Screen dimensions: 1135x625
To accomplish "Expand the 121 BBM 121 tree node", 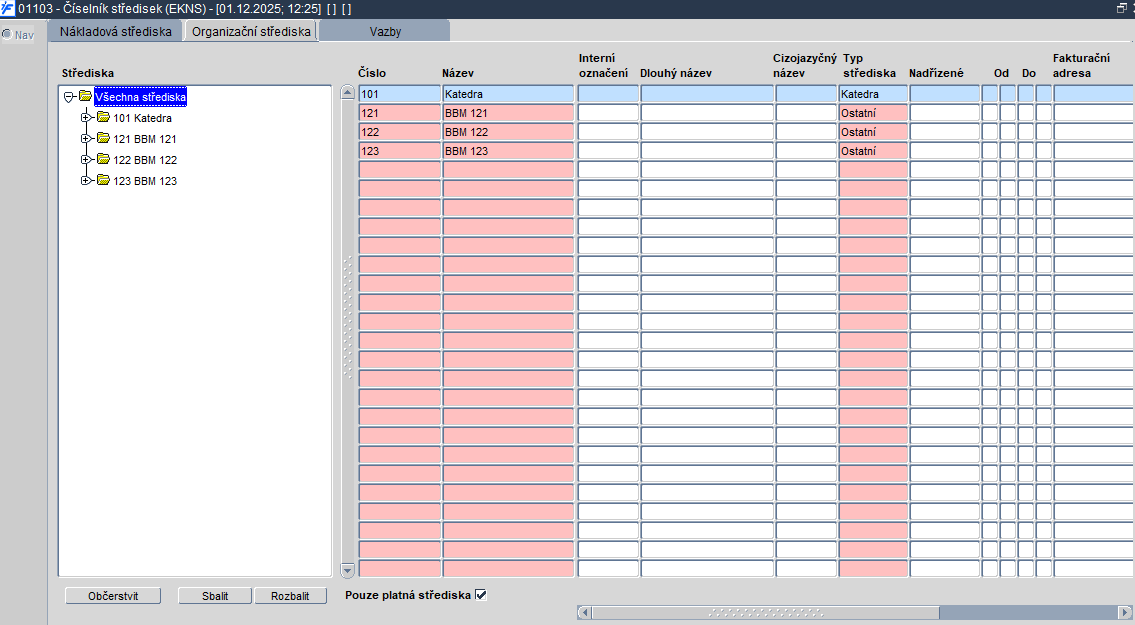I will coord(86,138).
